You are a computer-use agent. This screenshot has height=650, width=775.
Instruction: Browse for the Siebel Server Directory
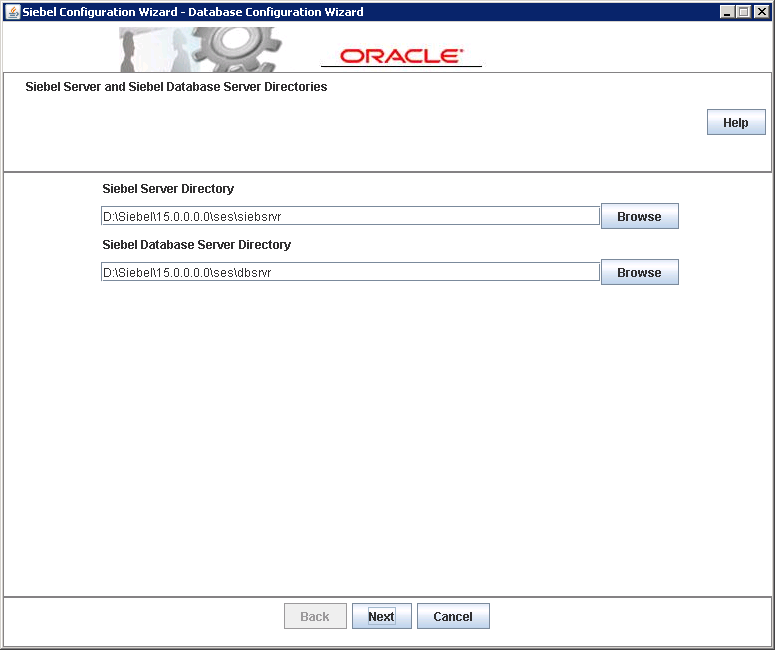[x=640, y=216]
